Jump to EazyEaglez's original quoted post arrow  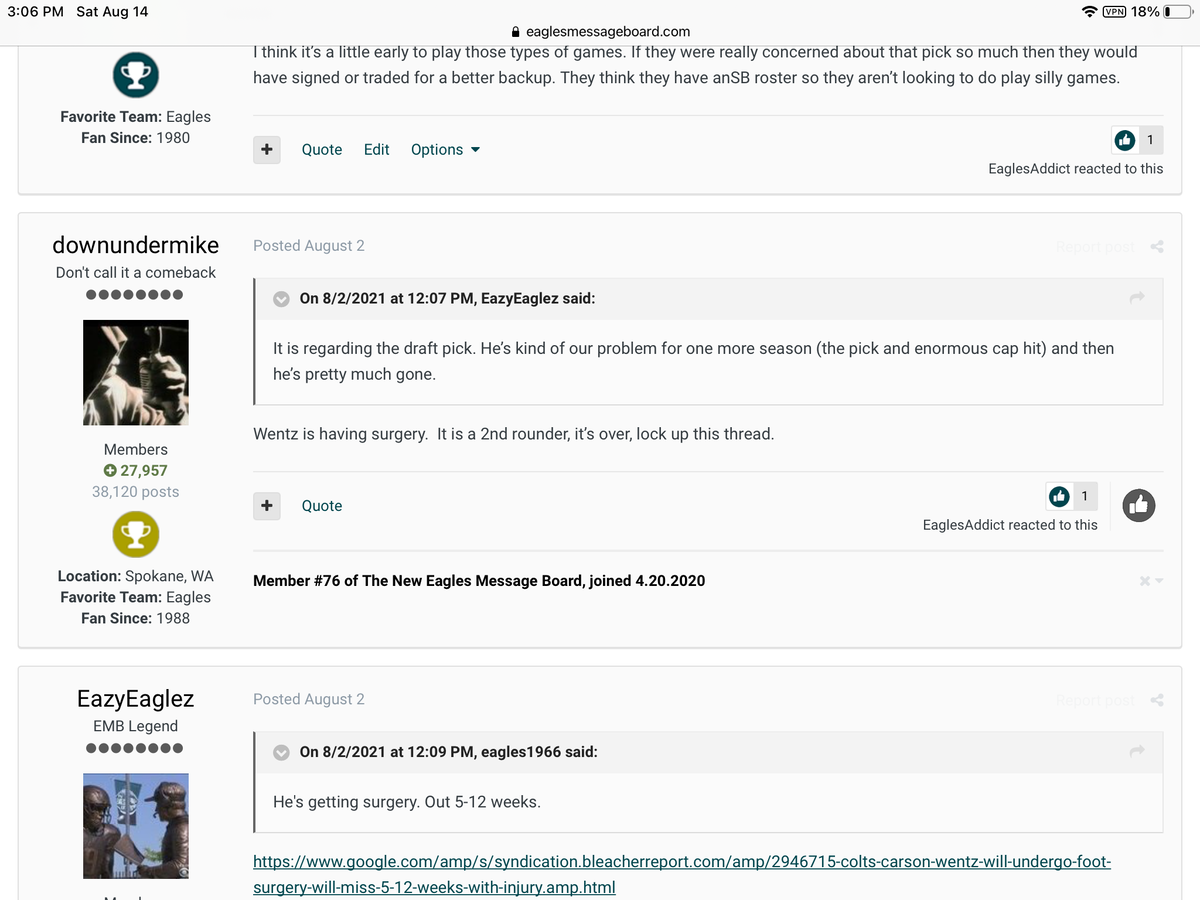tap(1136, 298)
